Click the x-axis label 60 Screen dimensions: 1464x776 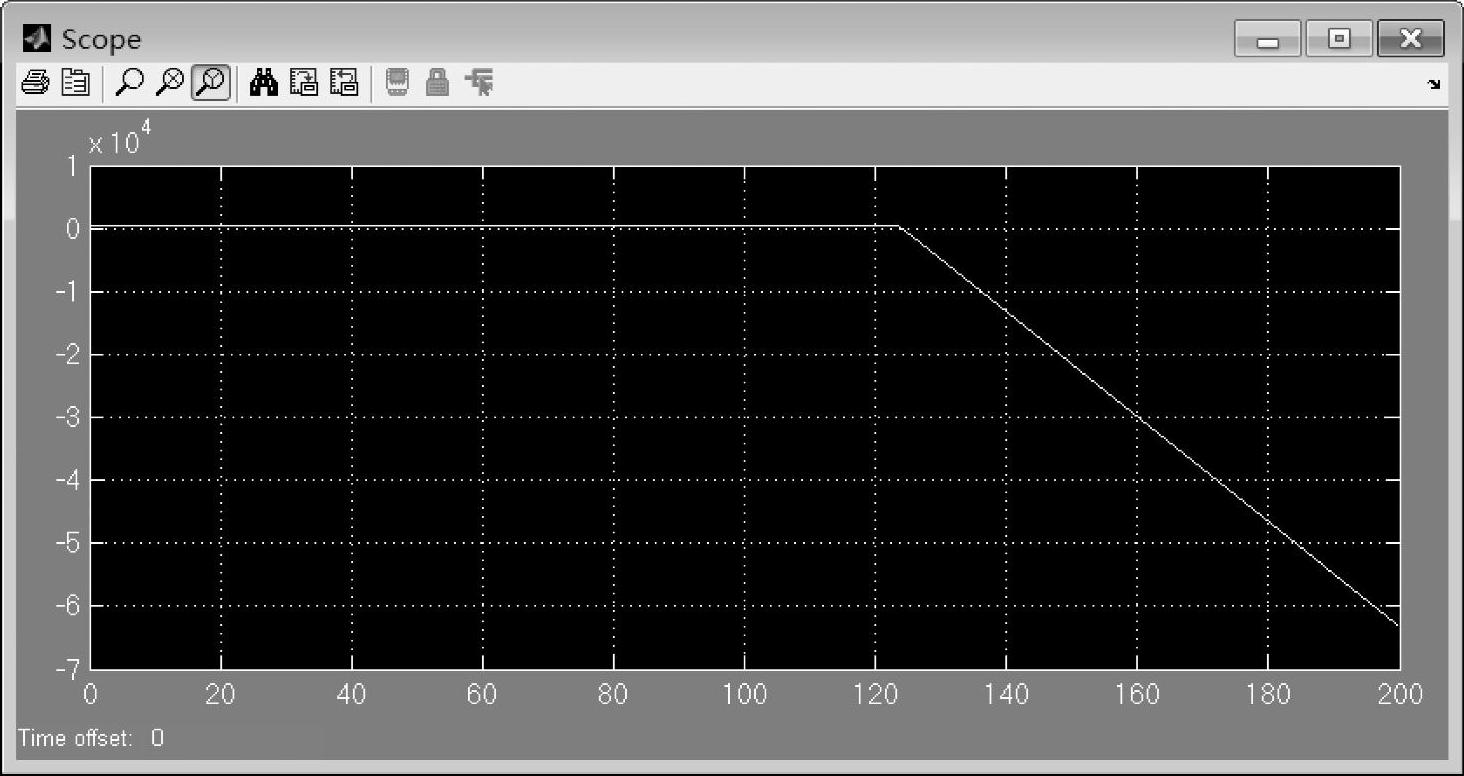click(483, 694)
